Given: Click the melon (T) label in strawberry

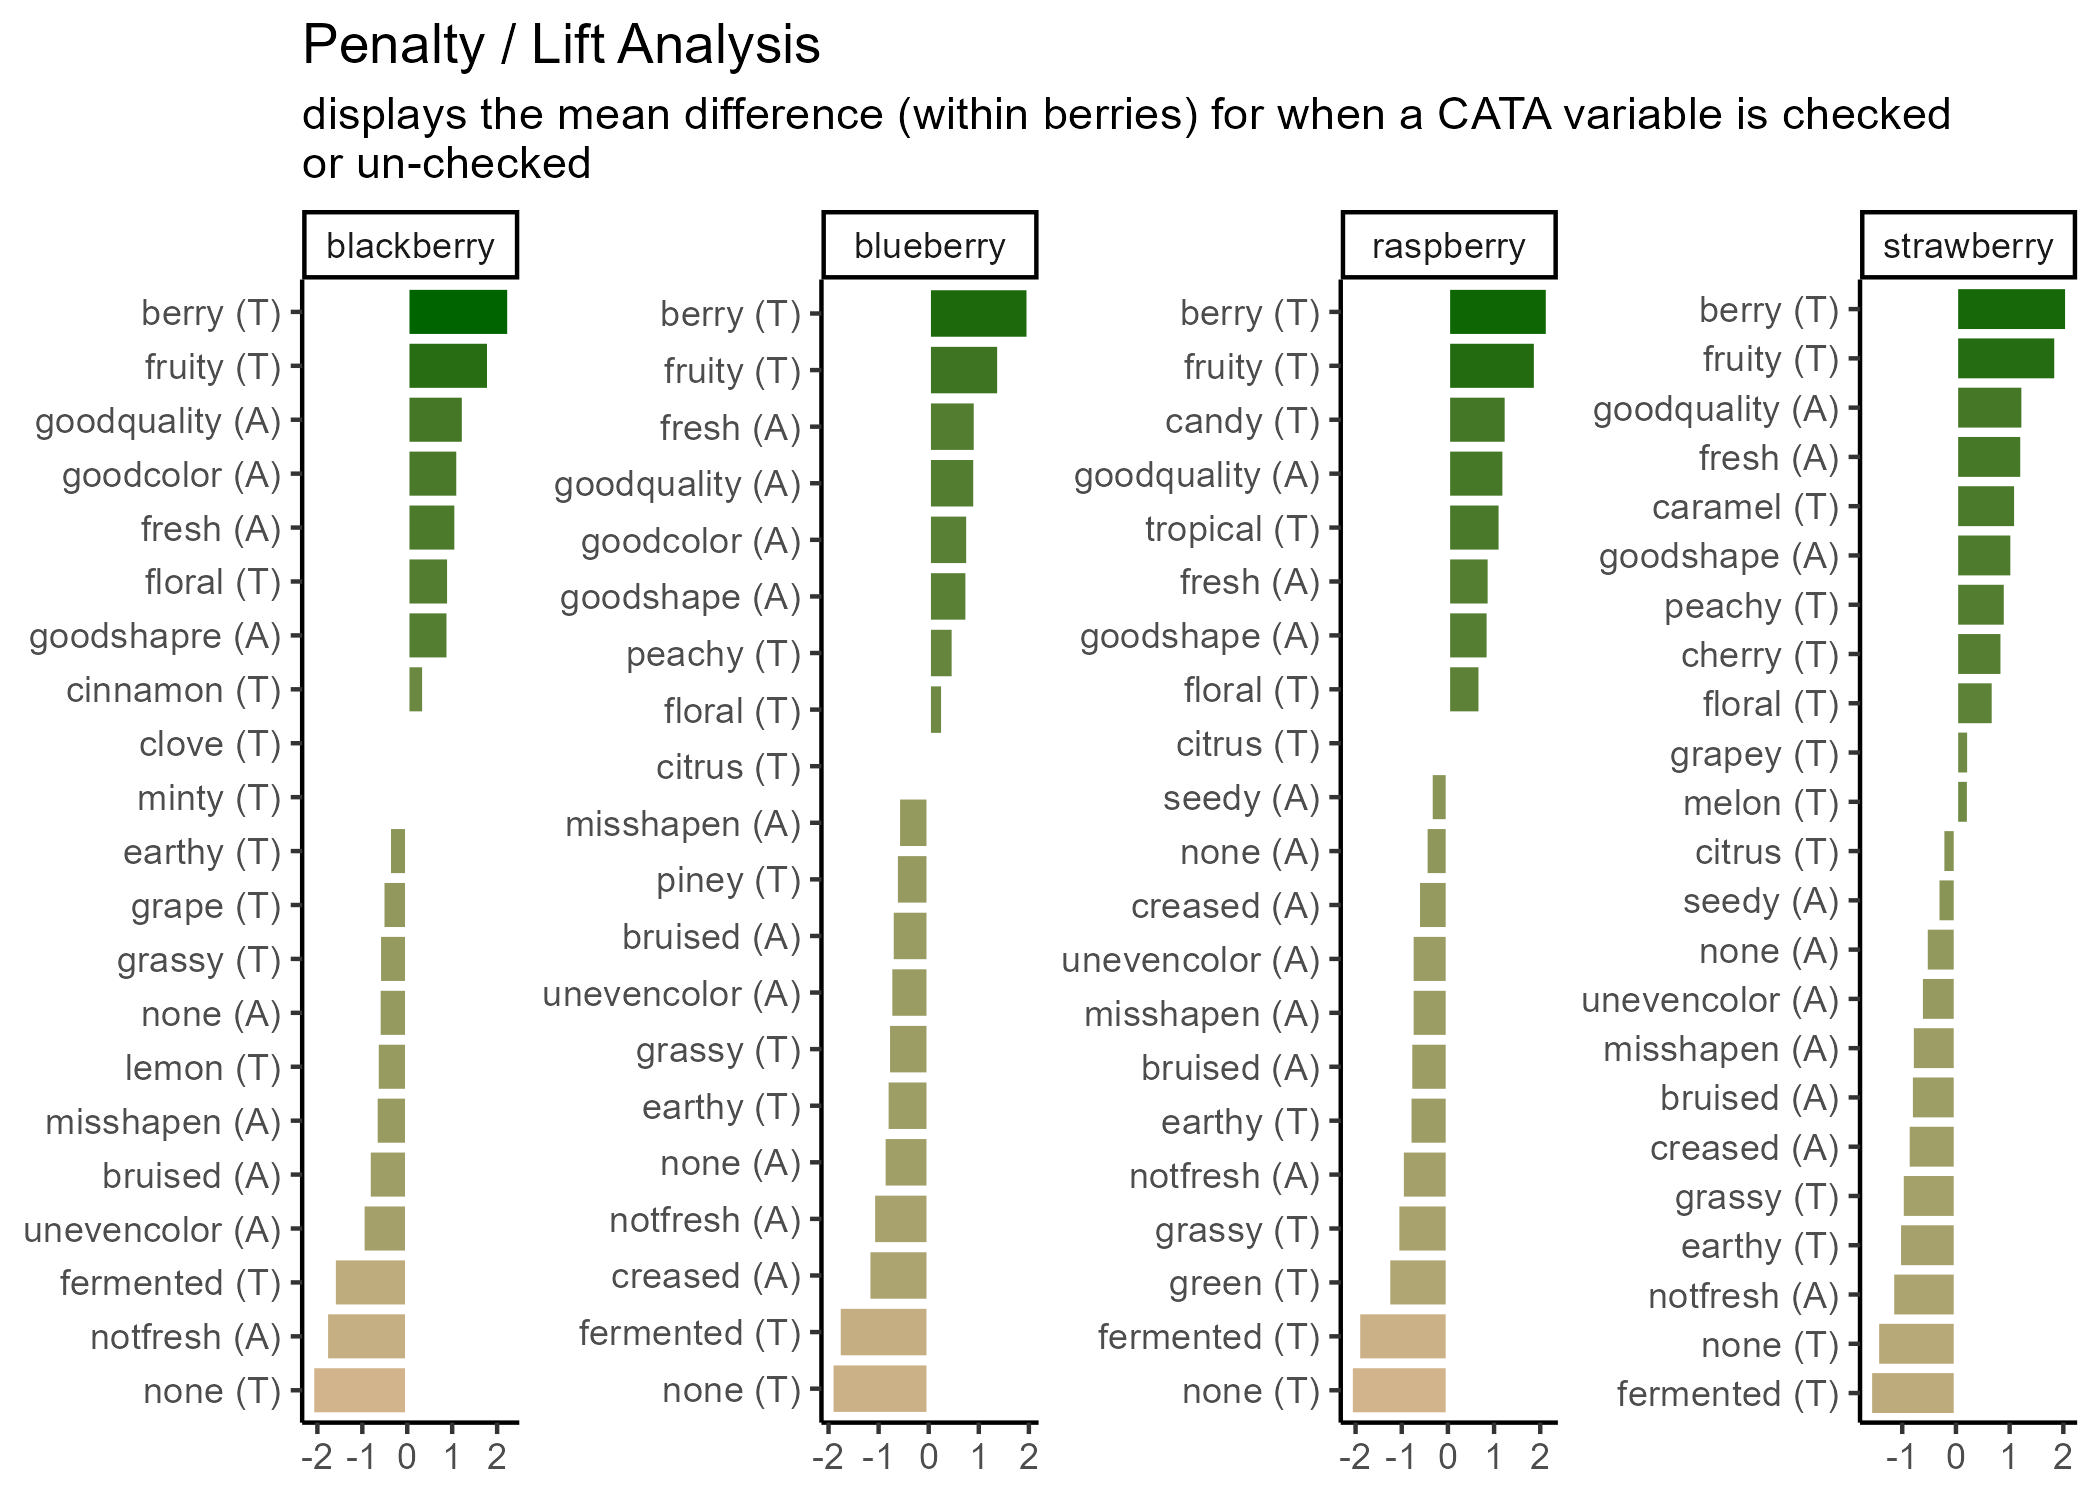Looking at the screenshot, I should pos(1760,802).
